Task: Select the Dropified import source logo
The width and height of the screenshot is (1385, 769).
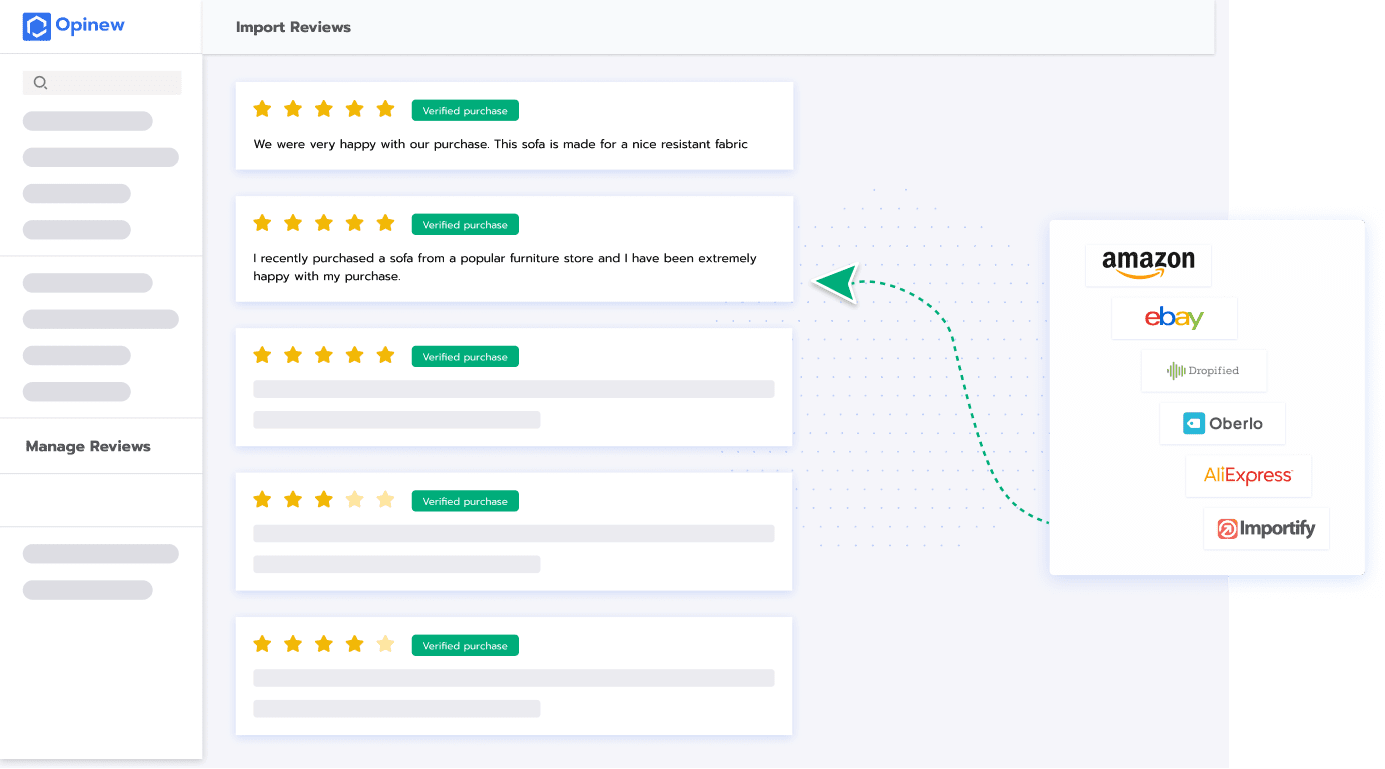Action: 1204,371
